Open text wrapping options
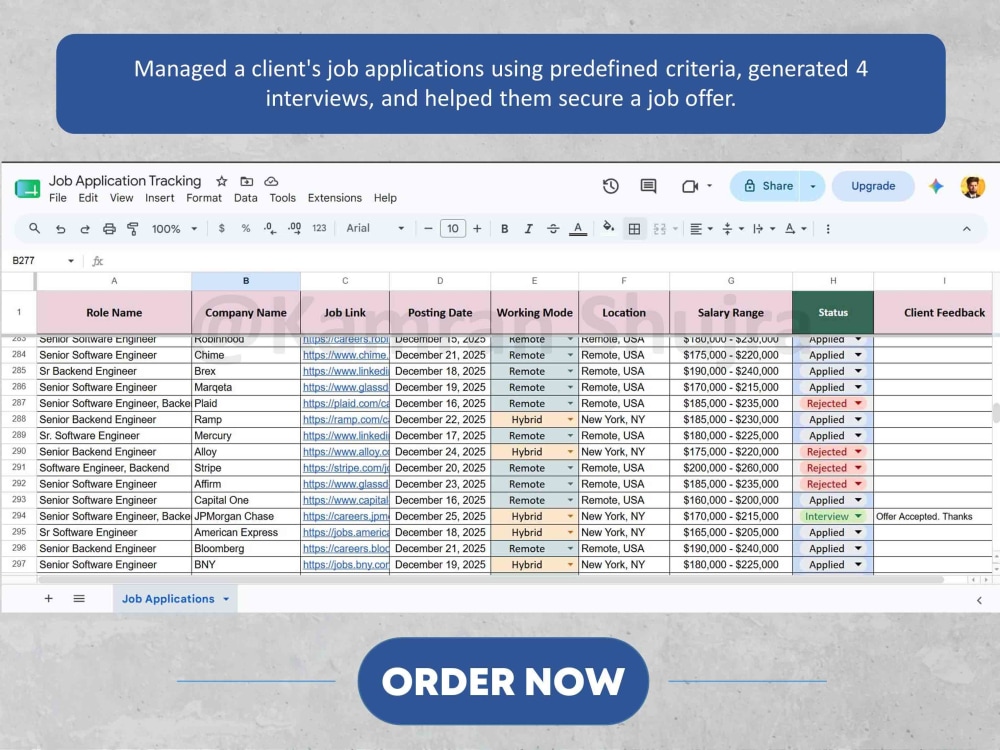 tap(763, 229)
